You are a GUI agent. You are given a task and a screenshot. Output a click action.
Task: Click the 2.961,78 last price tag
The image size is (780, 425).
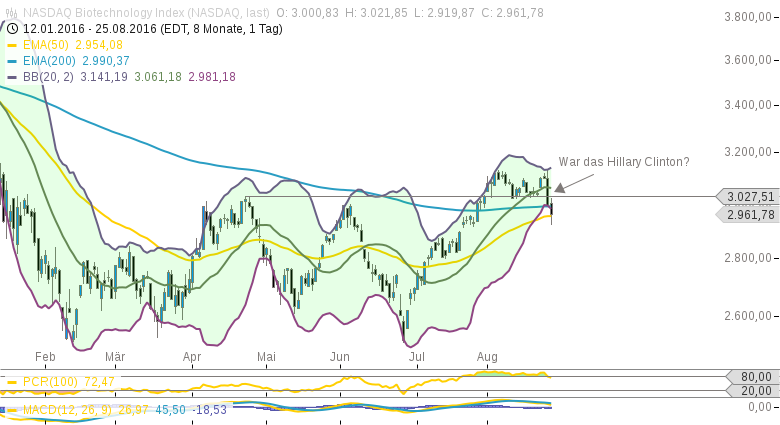click(x=747, y=215)
